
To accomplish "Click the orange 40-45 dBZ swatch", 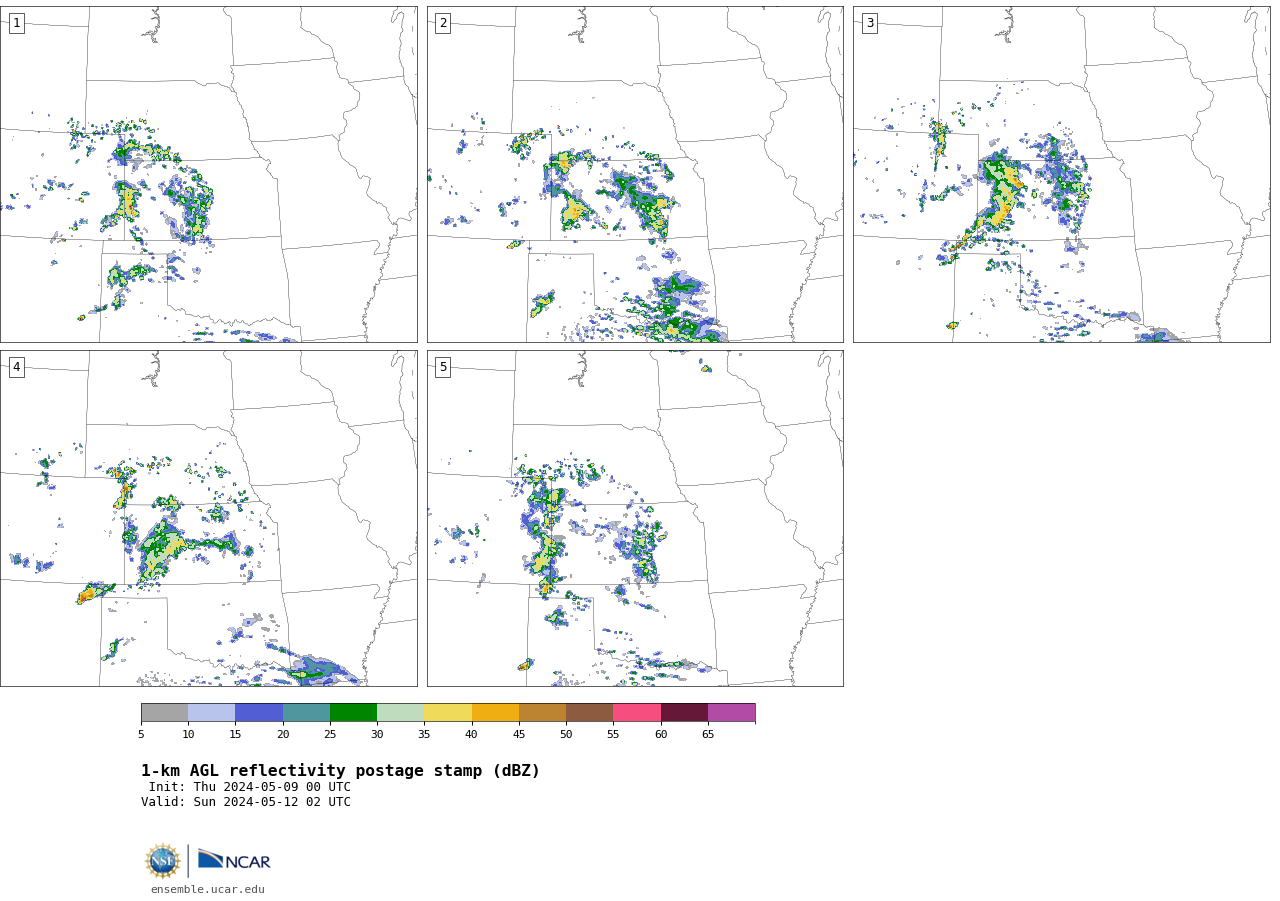I will pos(495,712).
